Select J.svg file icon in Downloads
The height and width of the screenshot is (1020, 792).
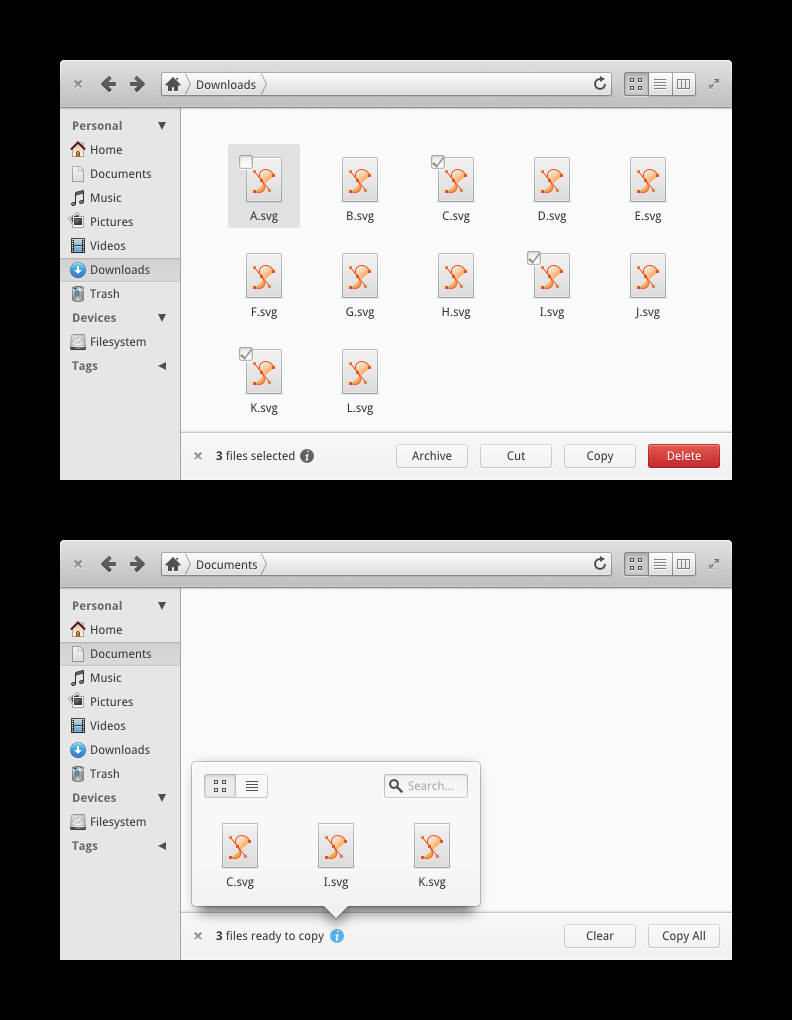click(x=648, y=276)
